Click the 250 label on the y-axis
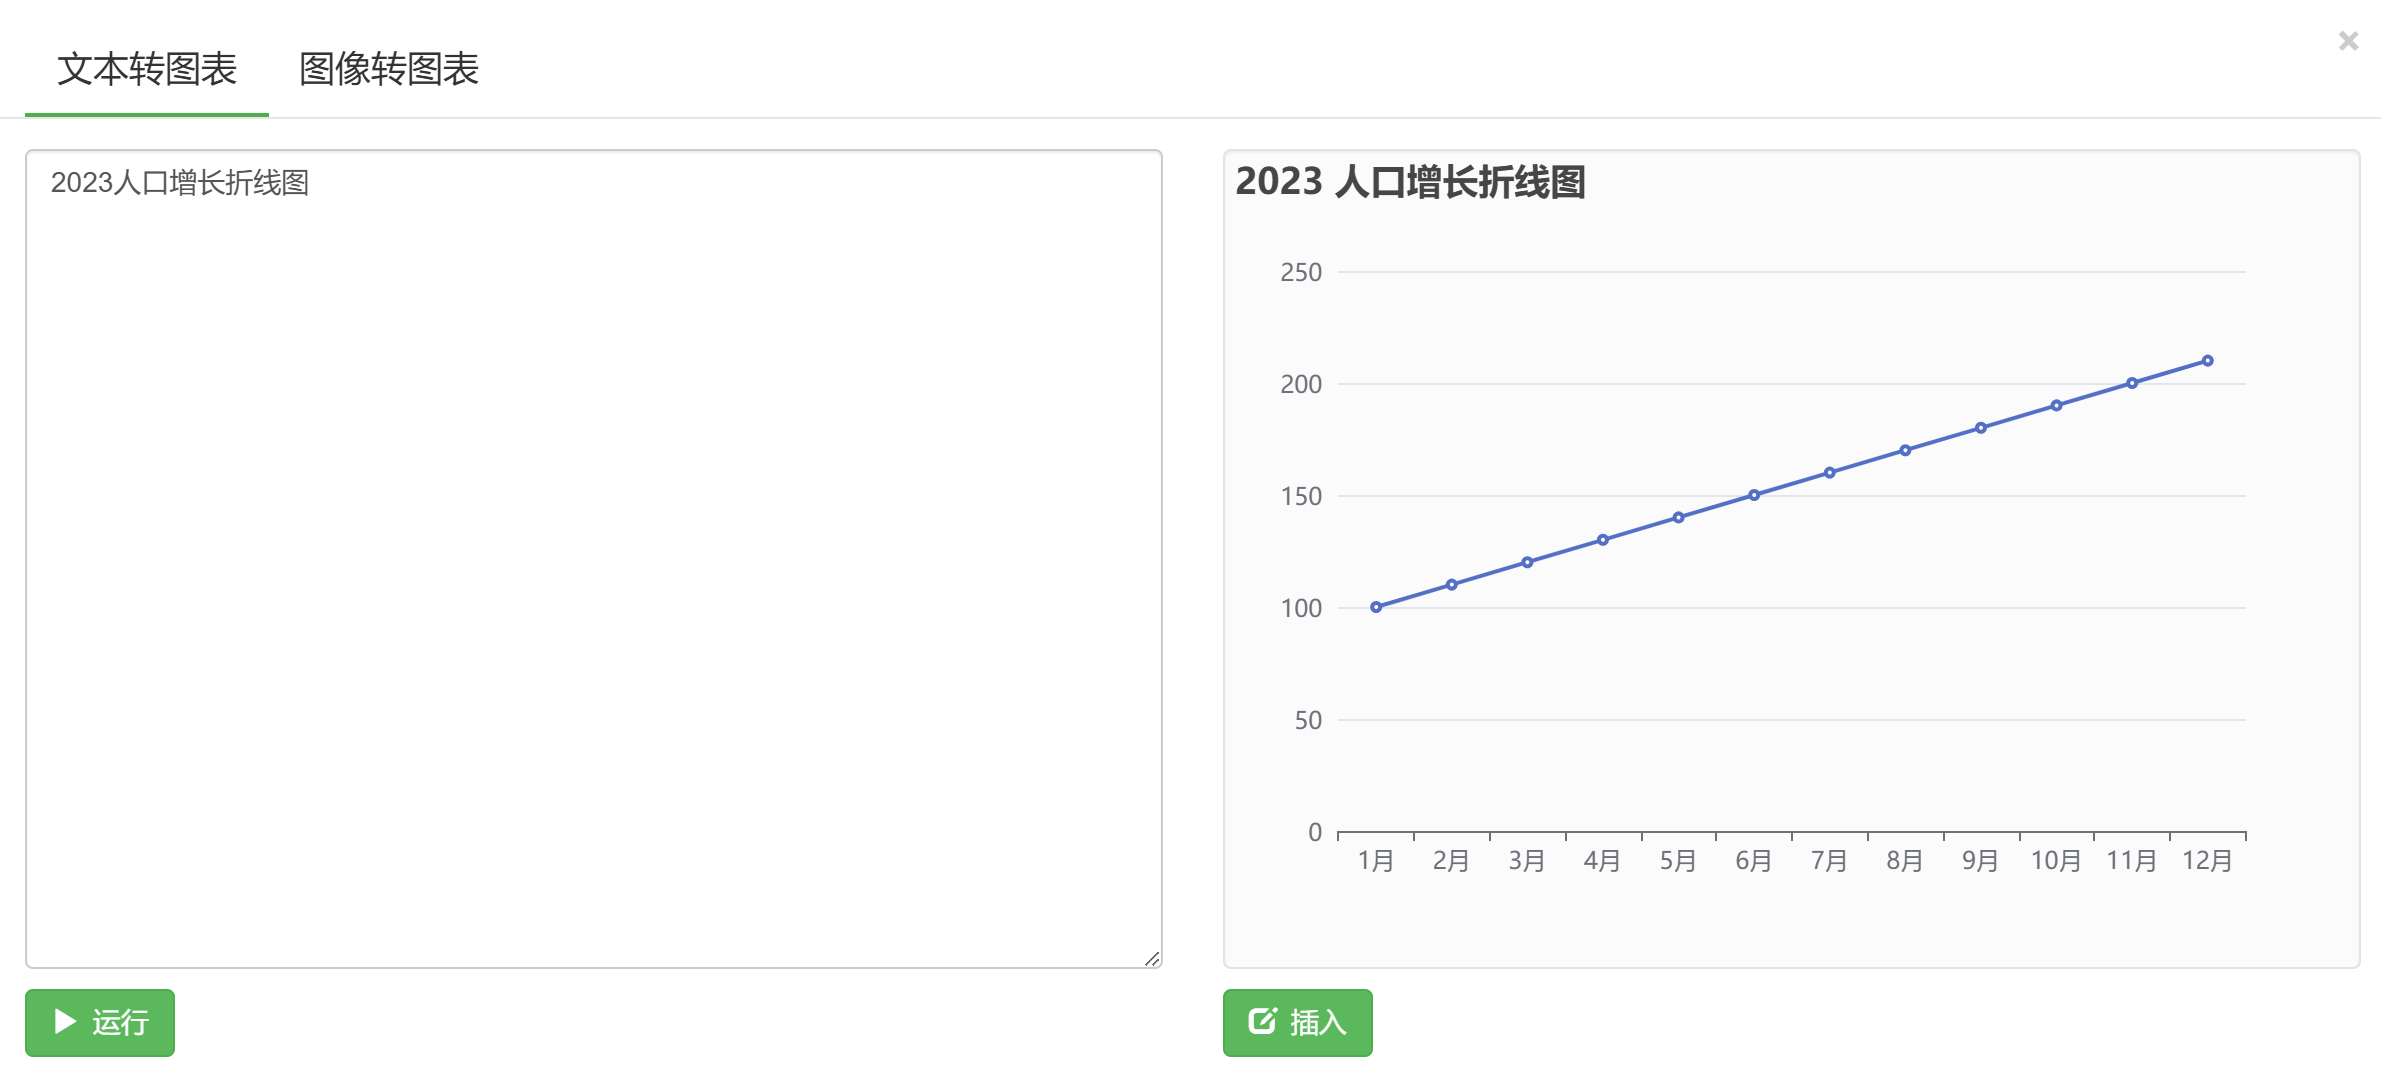Screen dimensions: 2381x1079 coord(1301,271)
